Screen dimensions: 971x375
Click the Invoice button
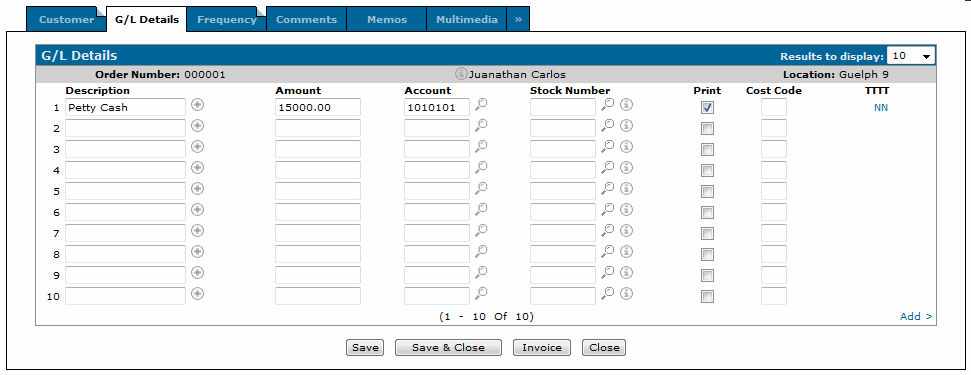pos(542,347)
